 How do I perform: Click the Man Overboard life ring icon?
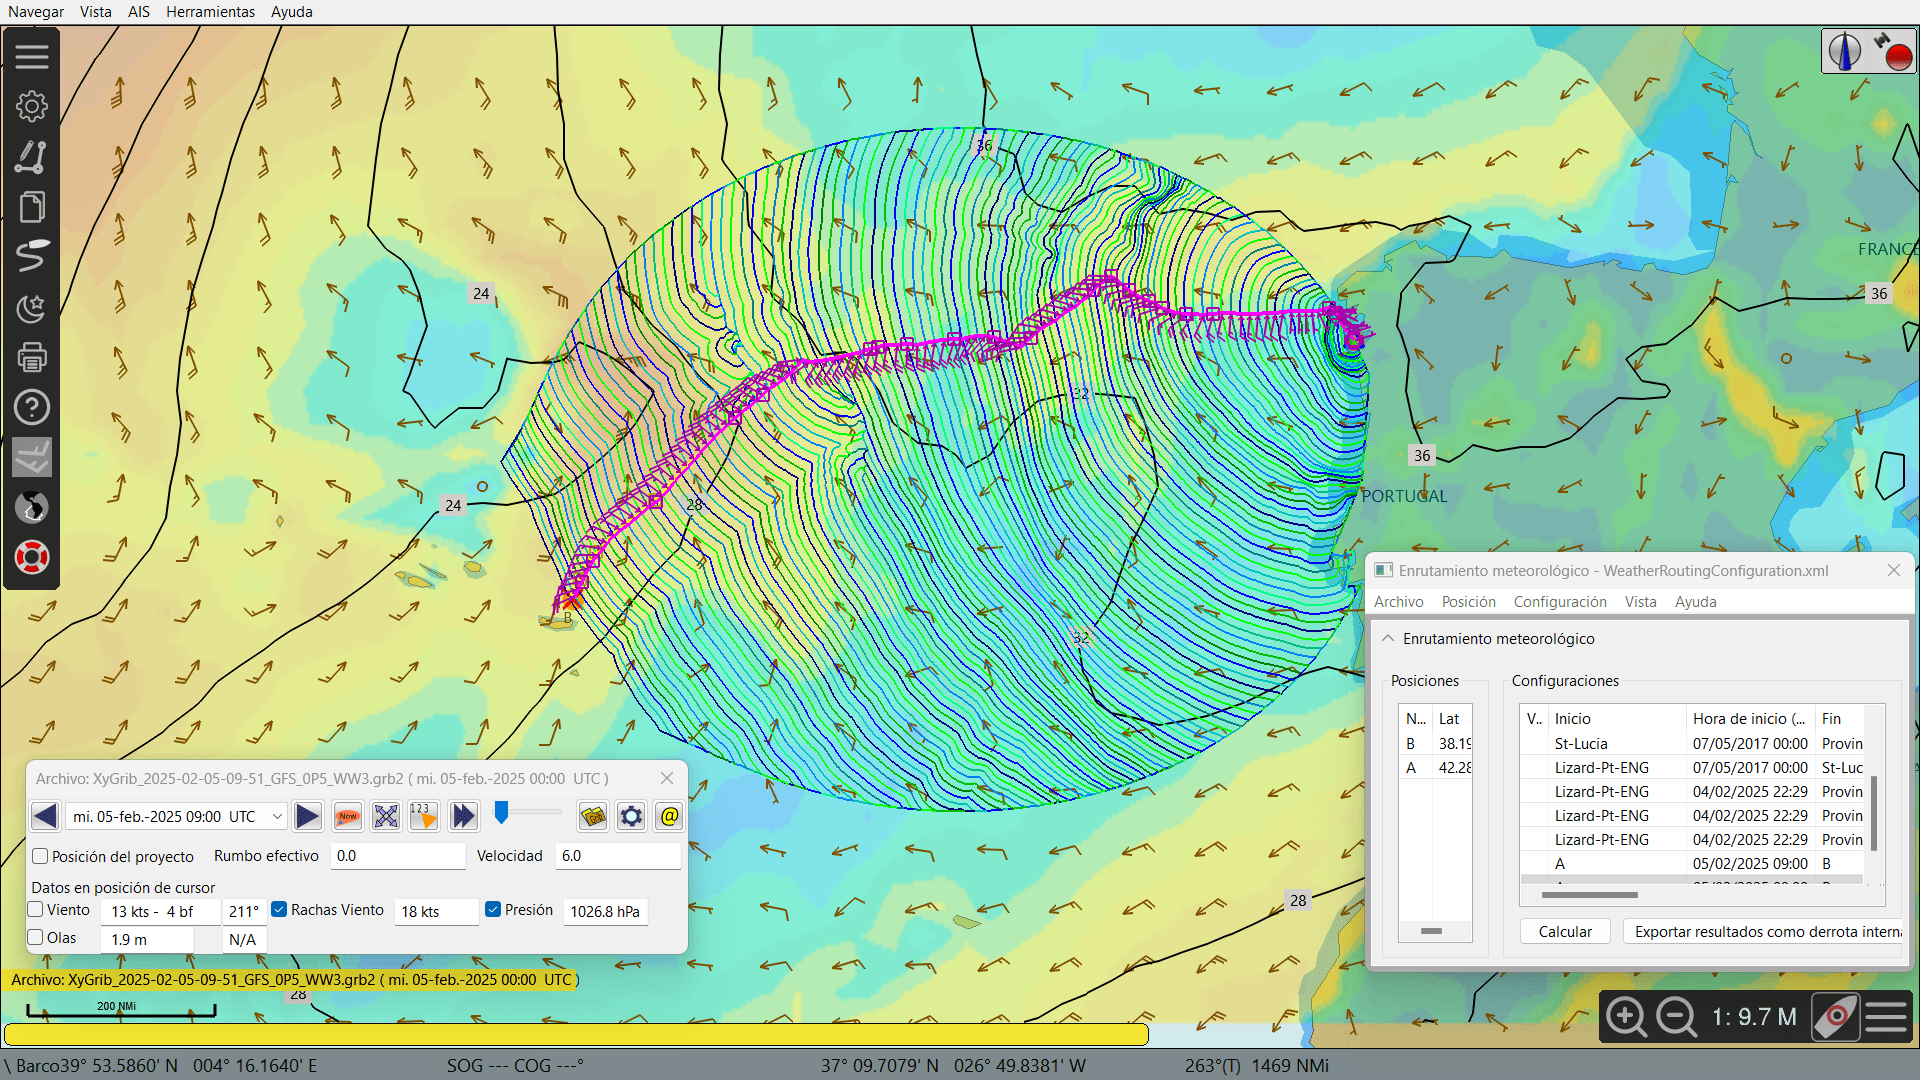(x=32, y=558)
